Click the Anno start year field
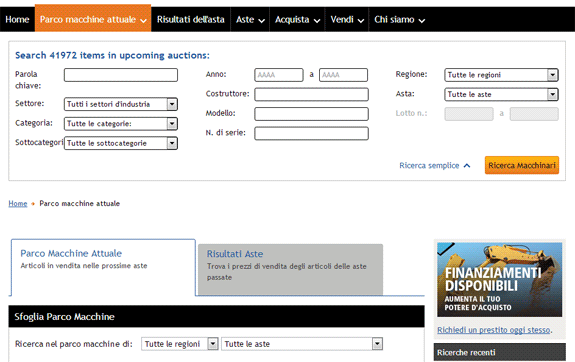Image resolution: width=575 pixels, height=362 pixels. 279,75
